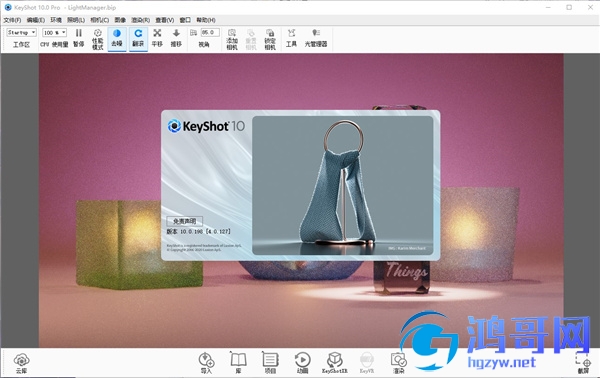This screenshot has height=378, width=600.
Task: Toggle the denoise (去噪) button
Action: (x=117, y=38)
